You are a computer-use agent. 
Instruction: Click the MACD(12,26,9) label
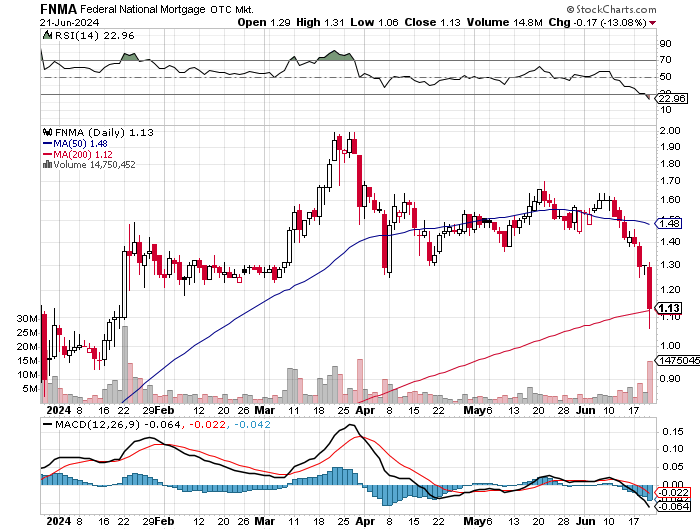pos(97,424)
